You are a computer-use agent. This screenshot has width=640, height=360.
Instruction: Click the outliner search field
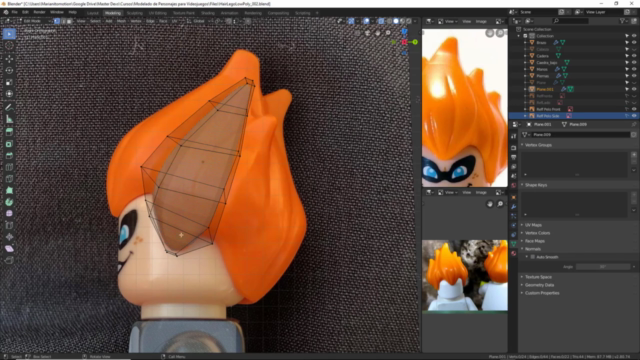click(x=571, y=21)
